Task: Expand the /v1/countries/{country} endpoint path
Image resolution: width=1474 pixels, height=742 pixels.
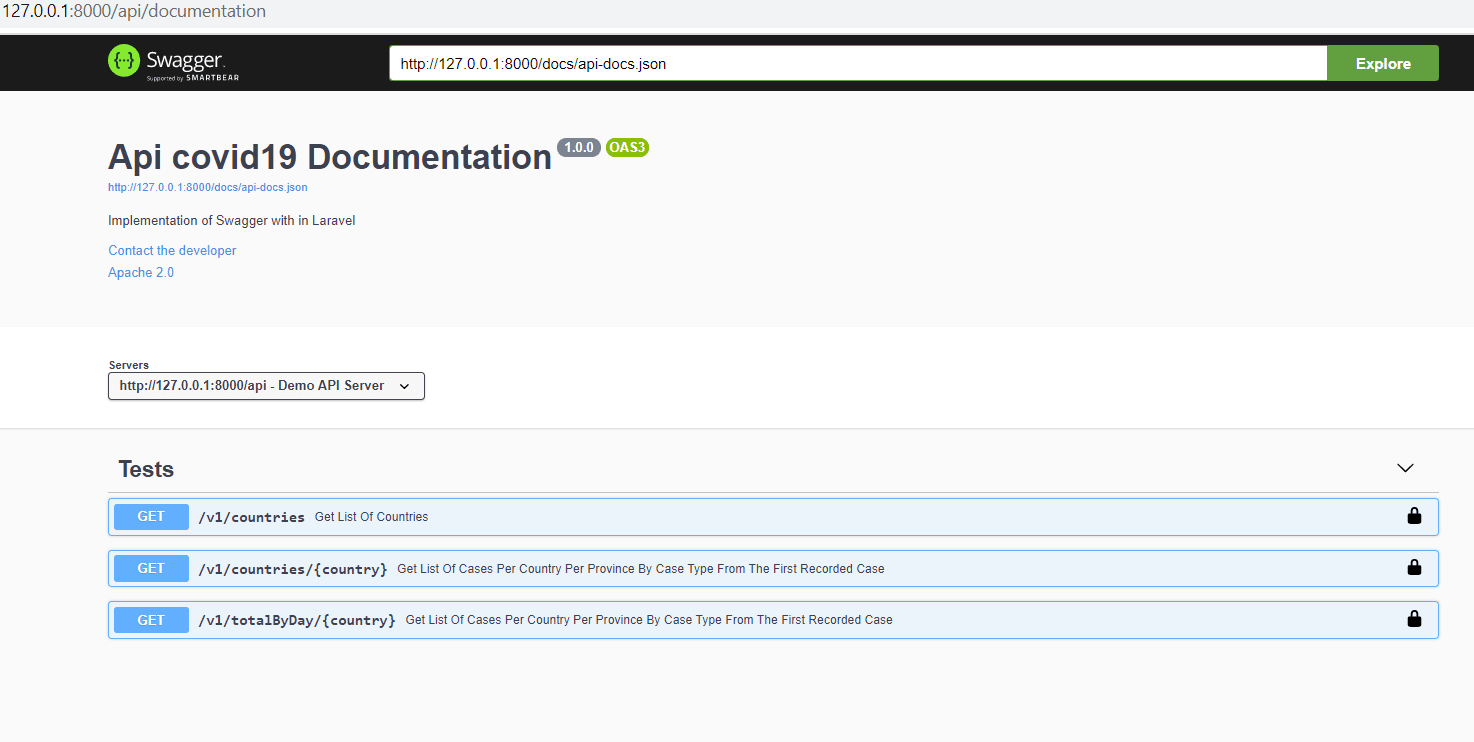Action: [x=292, y=569]
